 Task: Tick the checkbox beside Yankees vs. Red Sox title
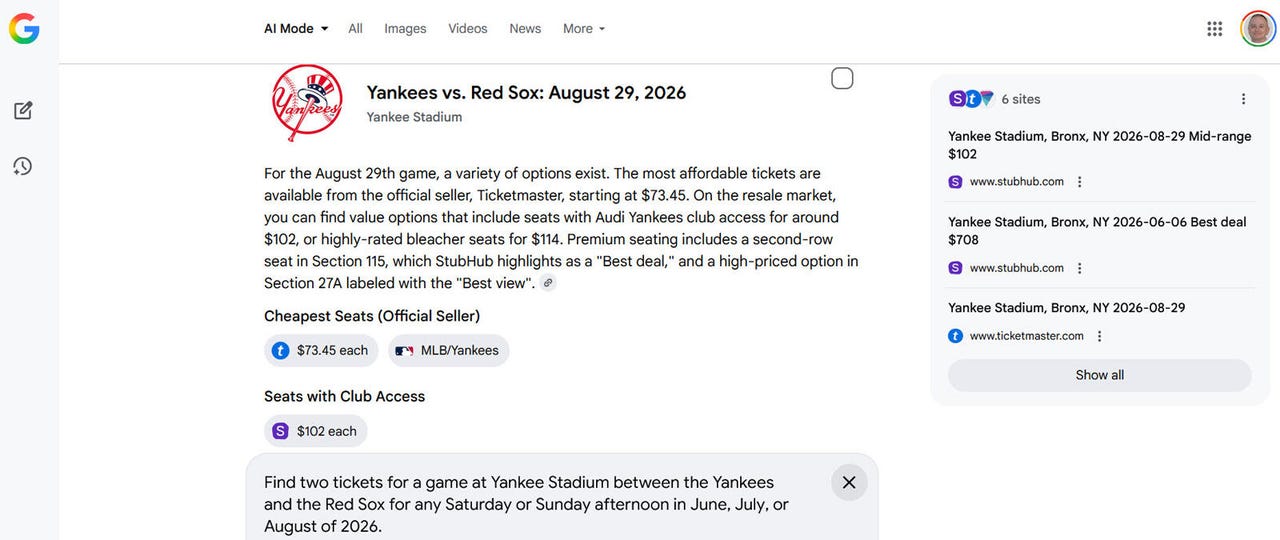(842, 79)
